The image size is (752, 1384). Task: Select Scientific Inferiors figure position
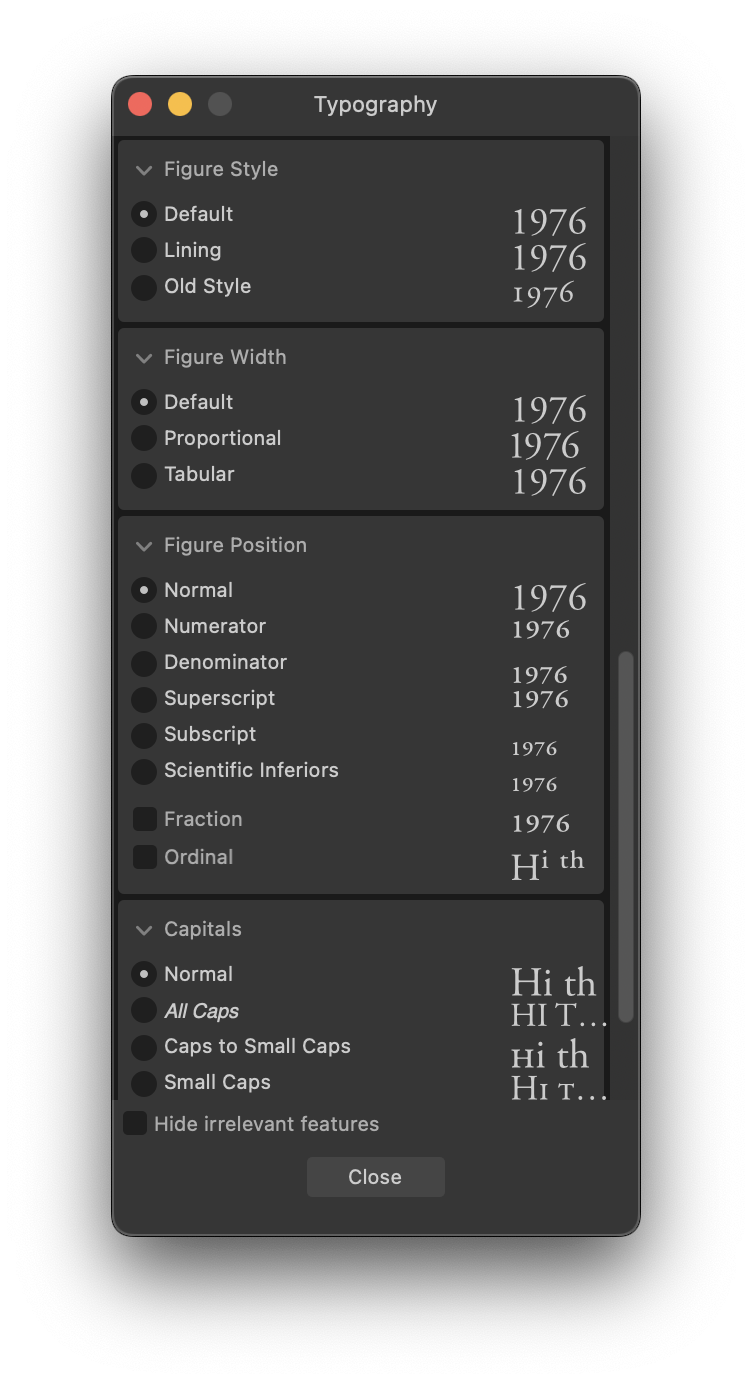tap(143, 771)
